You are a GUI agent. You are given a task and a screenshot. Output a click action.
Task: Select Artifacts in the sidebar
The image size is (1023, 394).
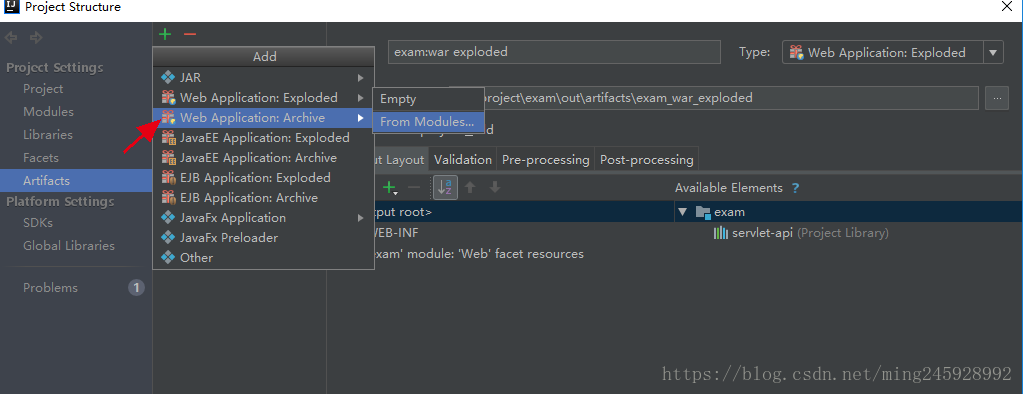click(x=76, y=181)
